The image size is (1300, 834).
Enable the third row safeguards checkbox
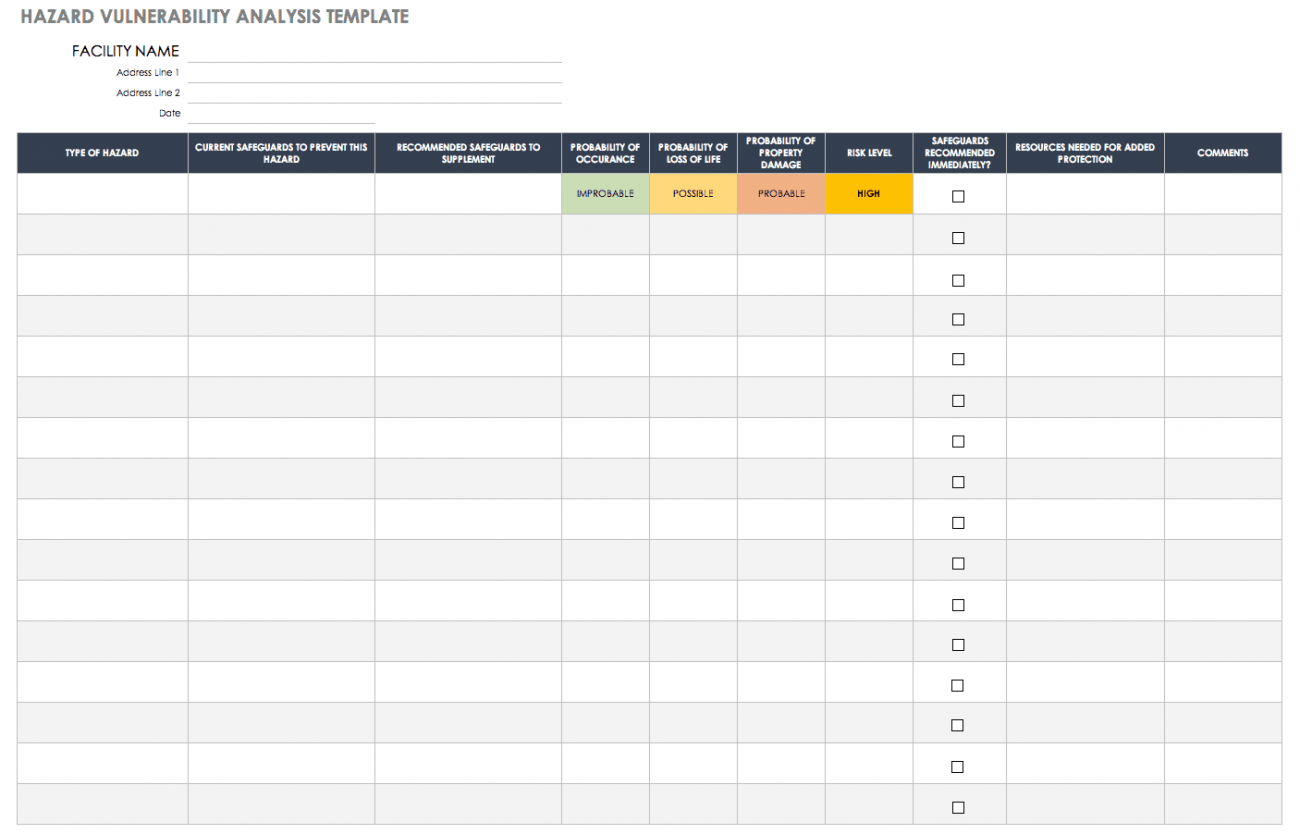click(x=958, y=280)
